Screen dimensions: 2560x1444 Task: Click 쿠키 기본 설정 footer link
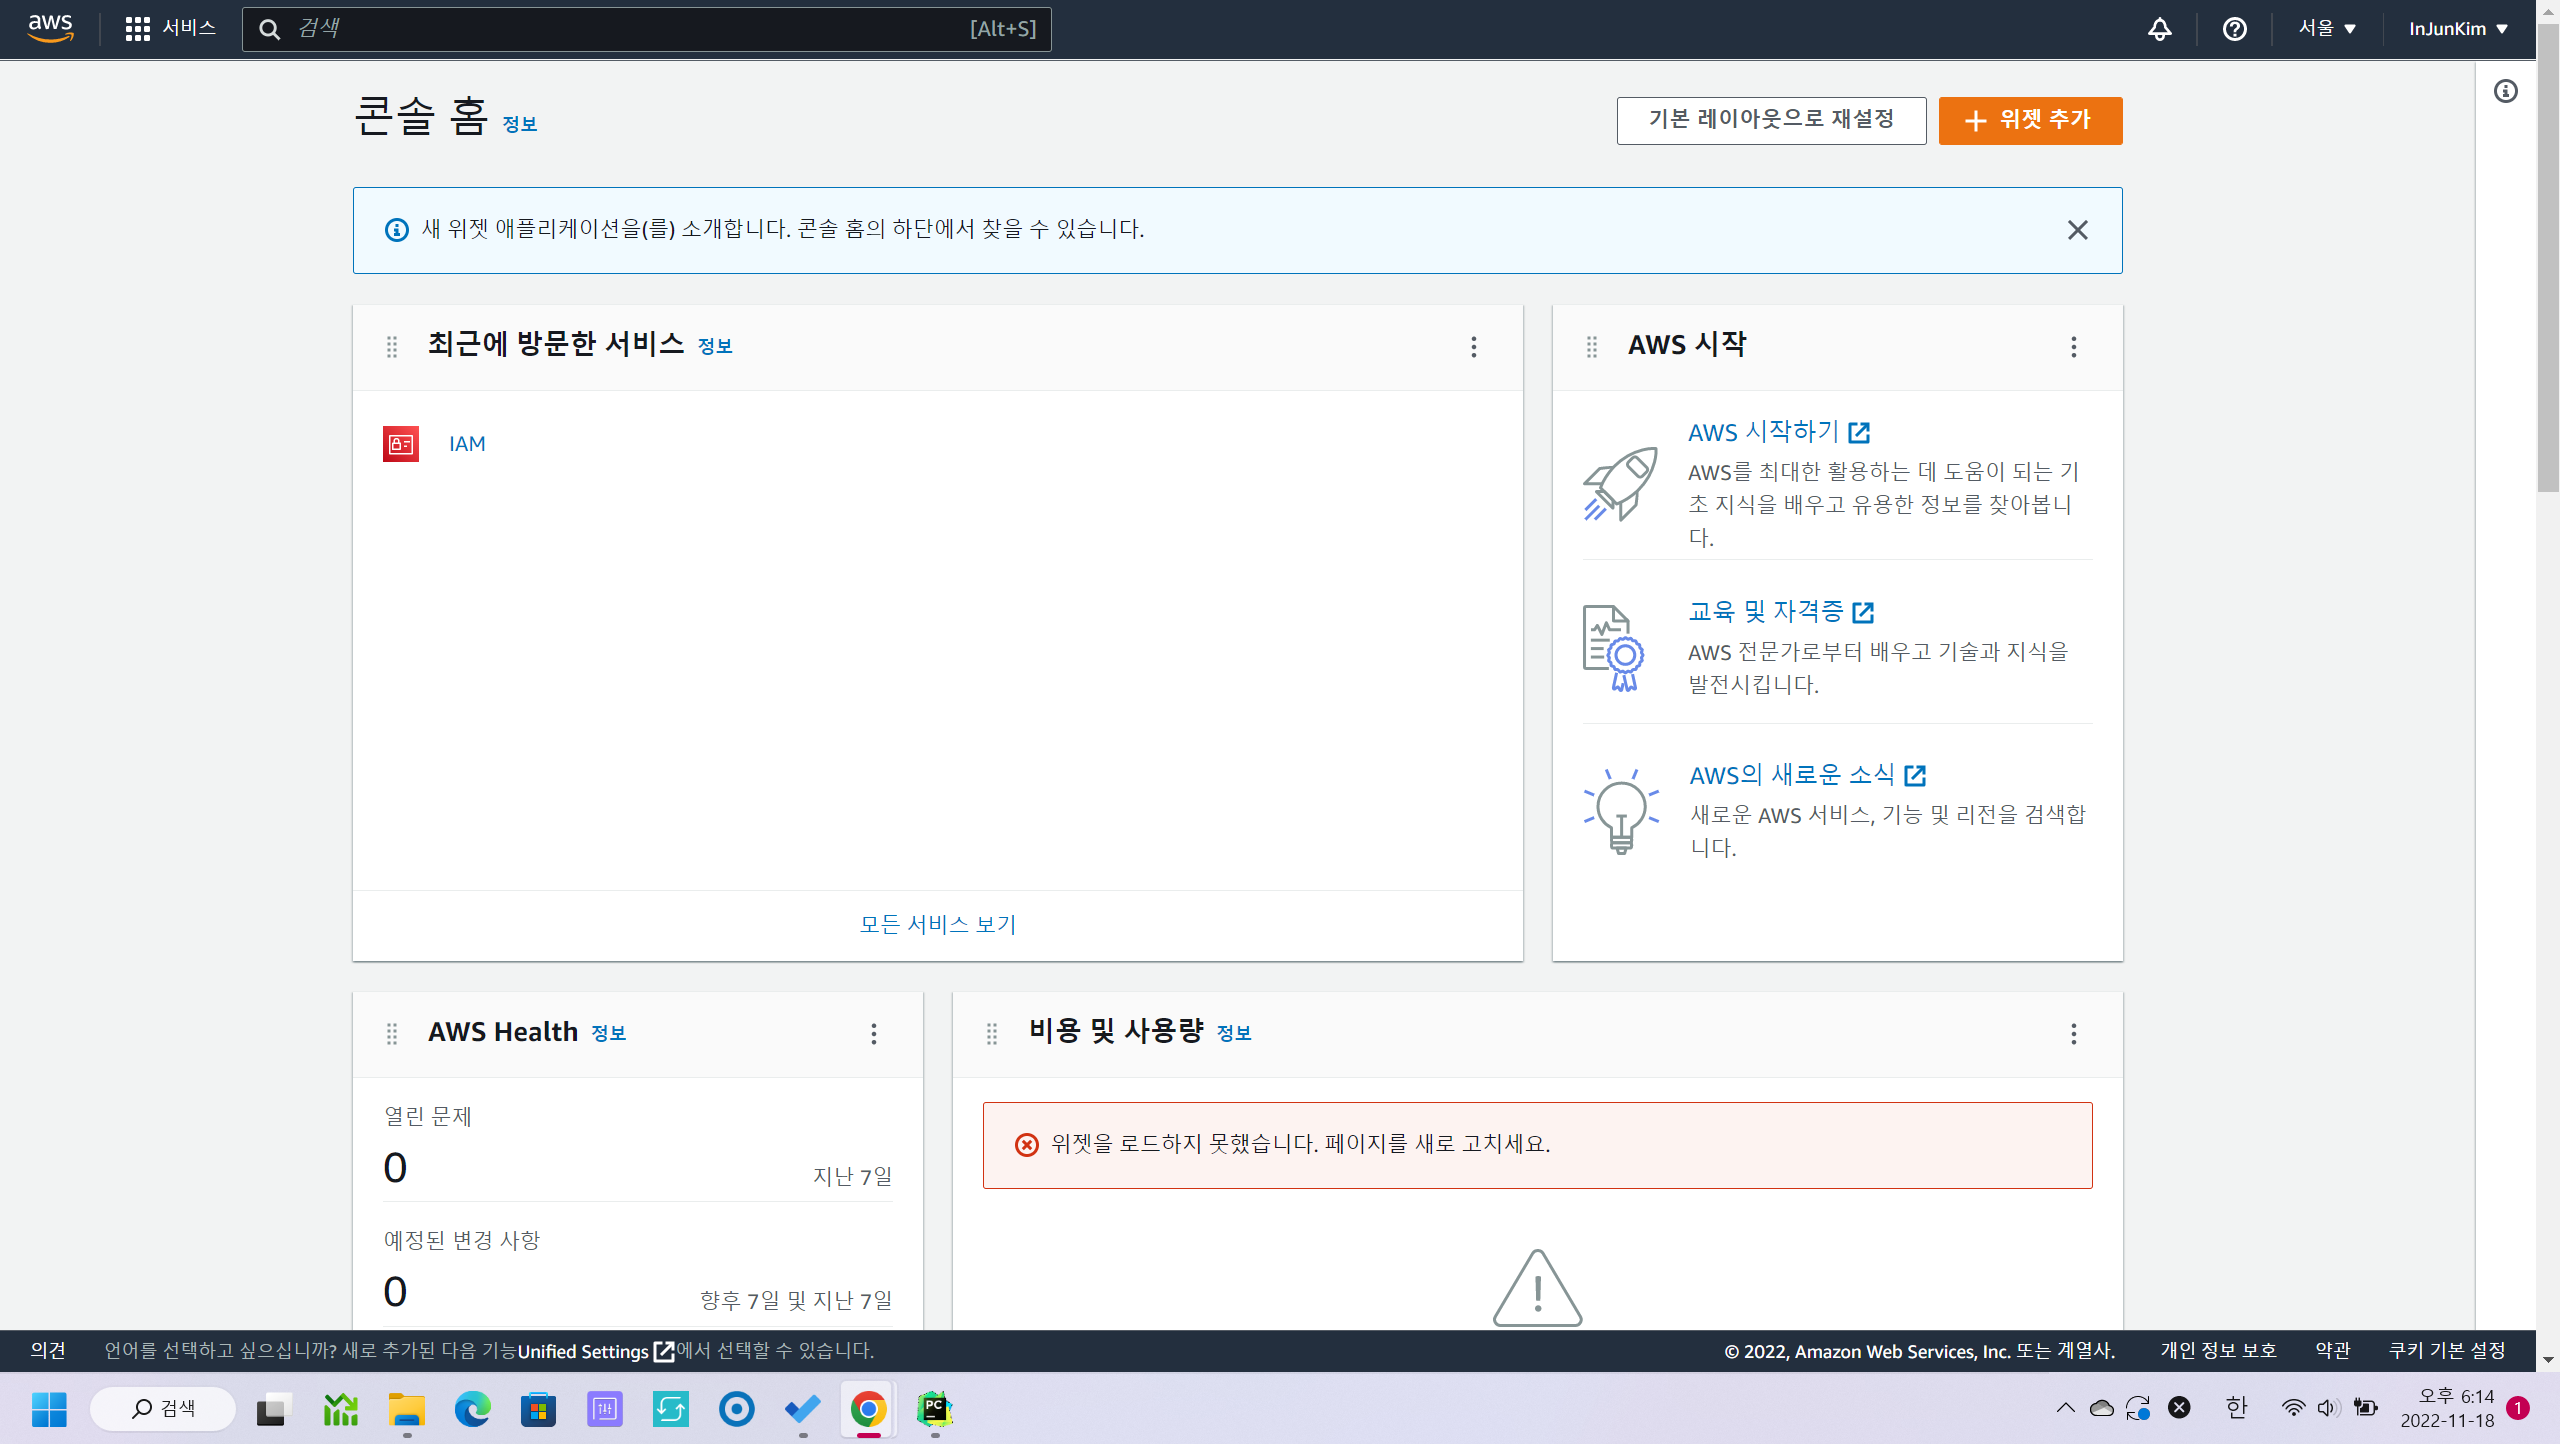2447,1351
